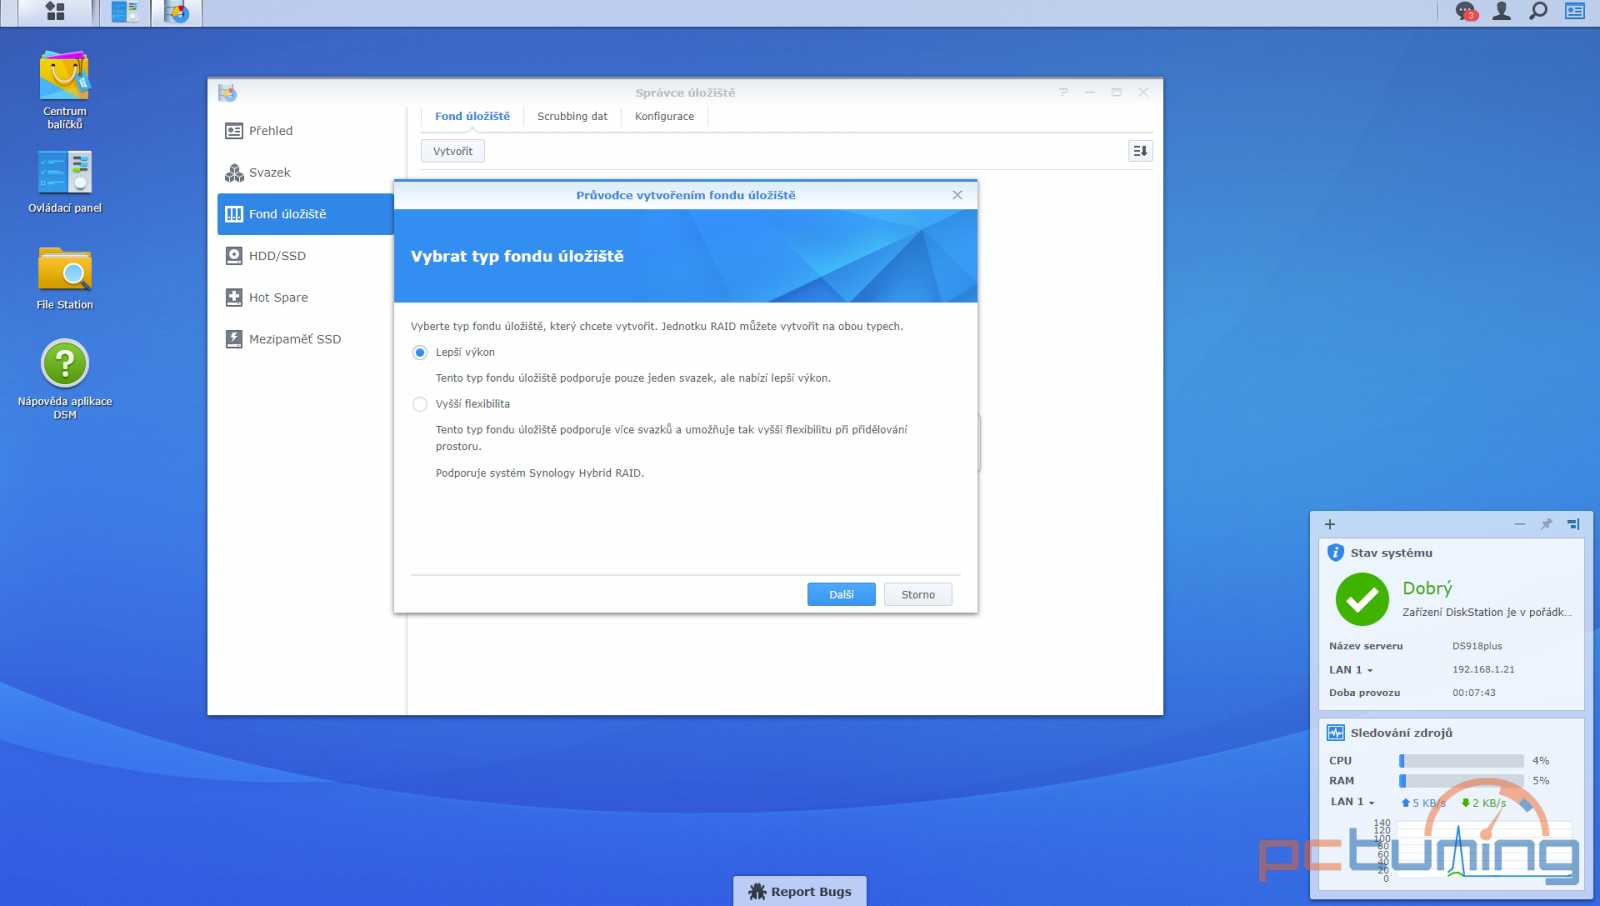Viewport: 1600px width, 906px height.
Task: Click the Stav systému info icon
Action: click(1335, 552)
